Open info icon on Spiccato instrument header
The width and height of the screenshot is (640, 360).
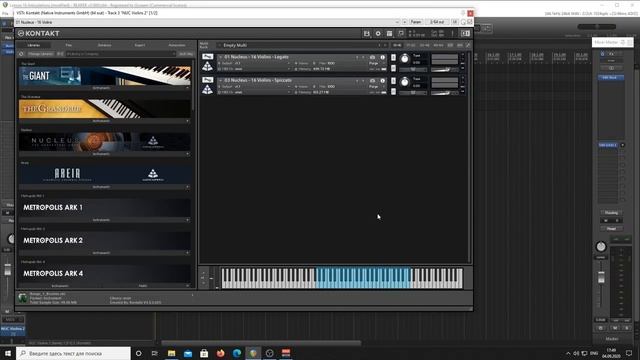click(382, 81)
